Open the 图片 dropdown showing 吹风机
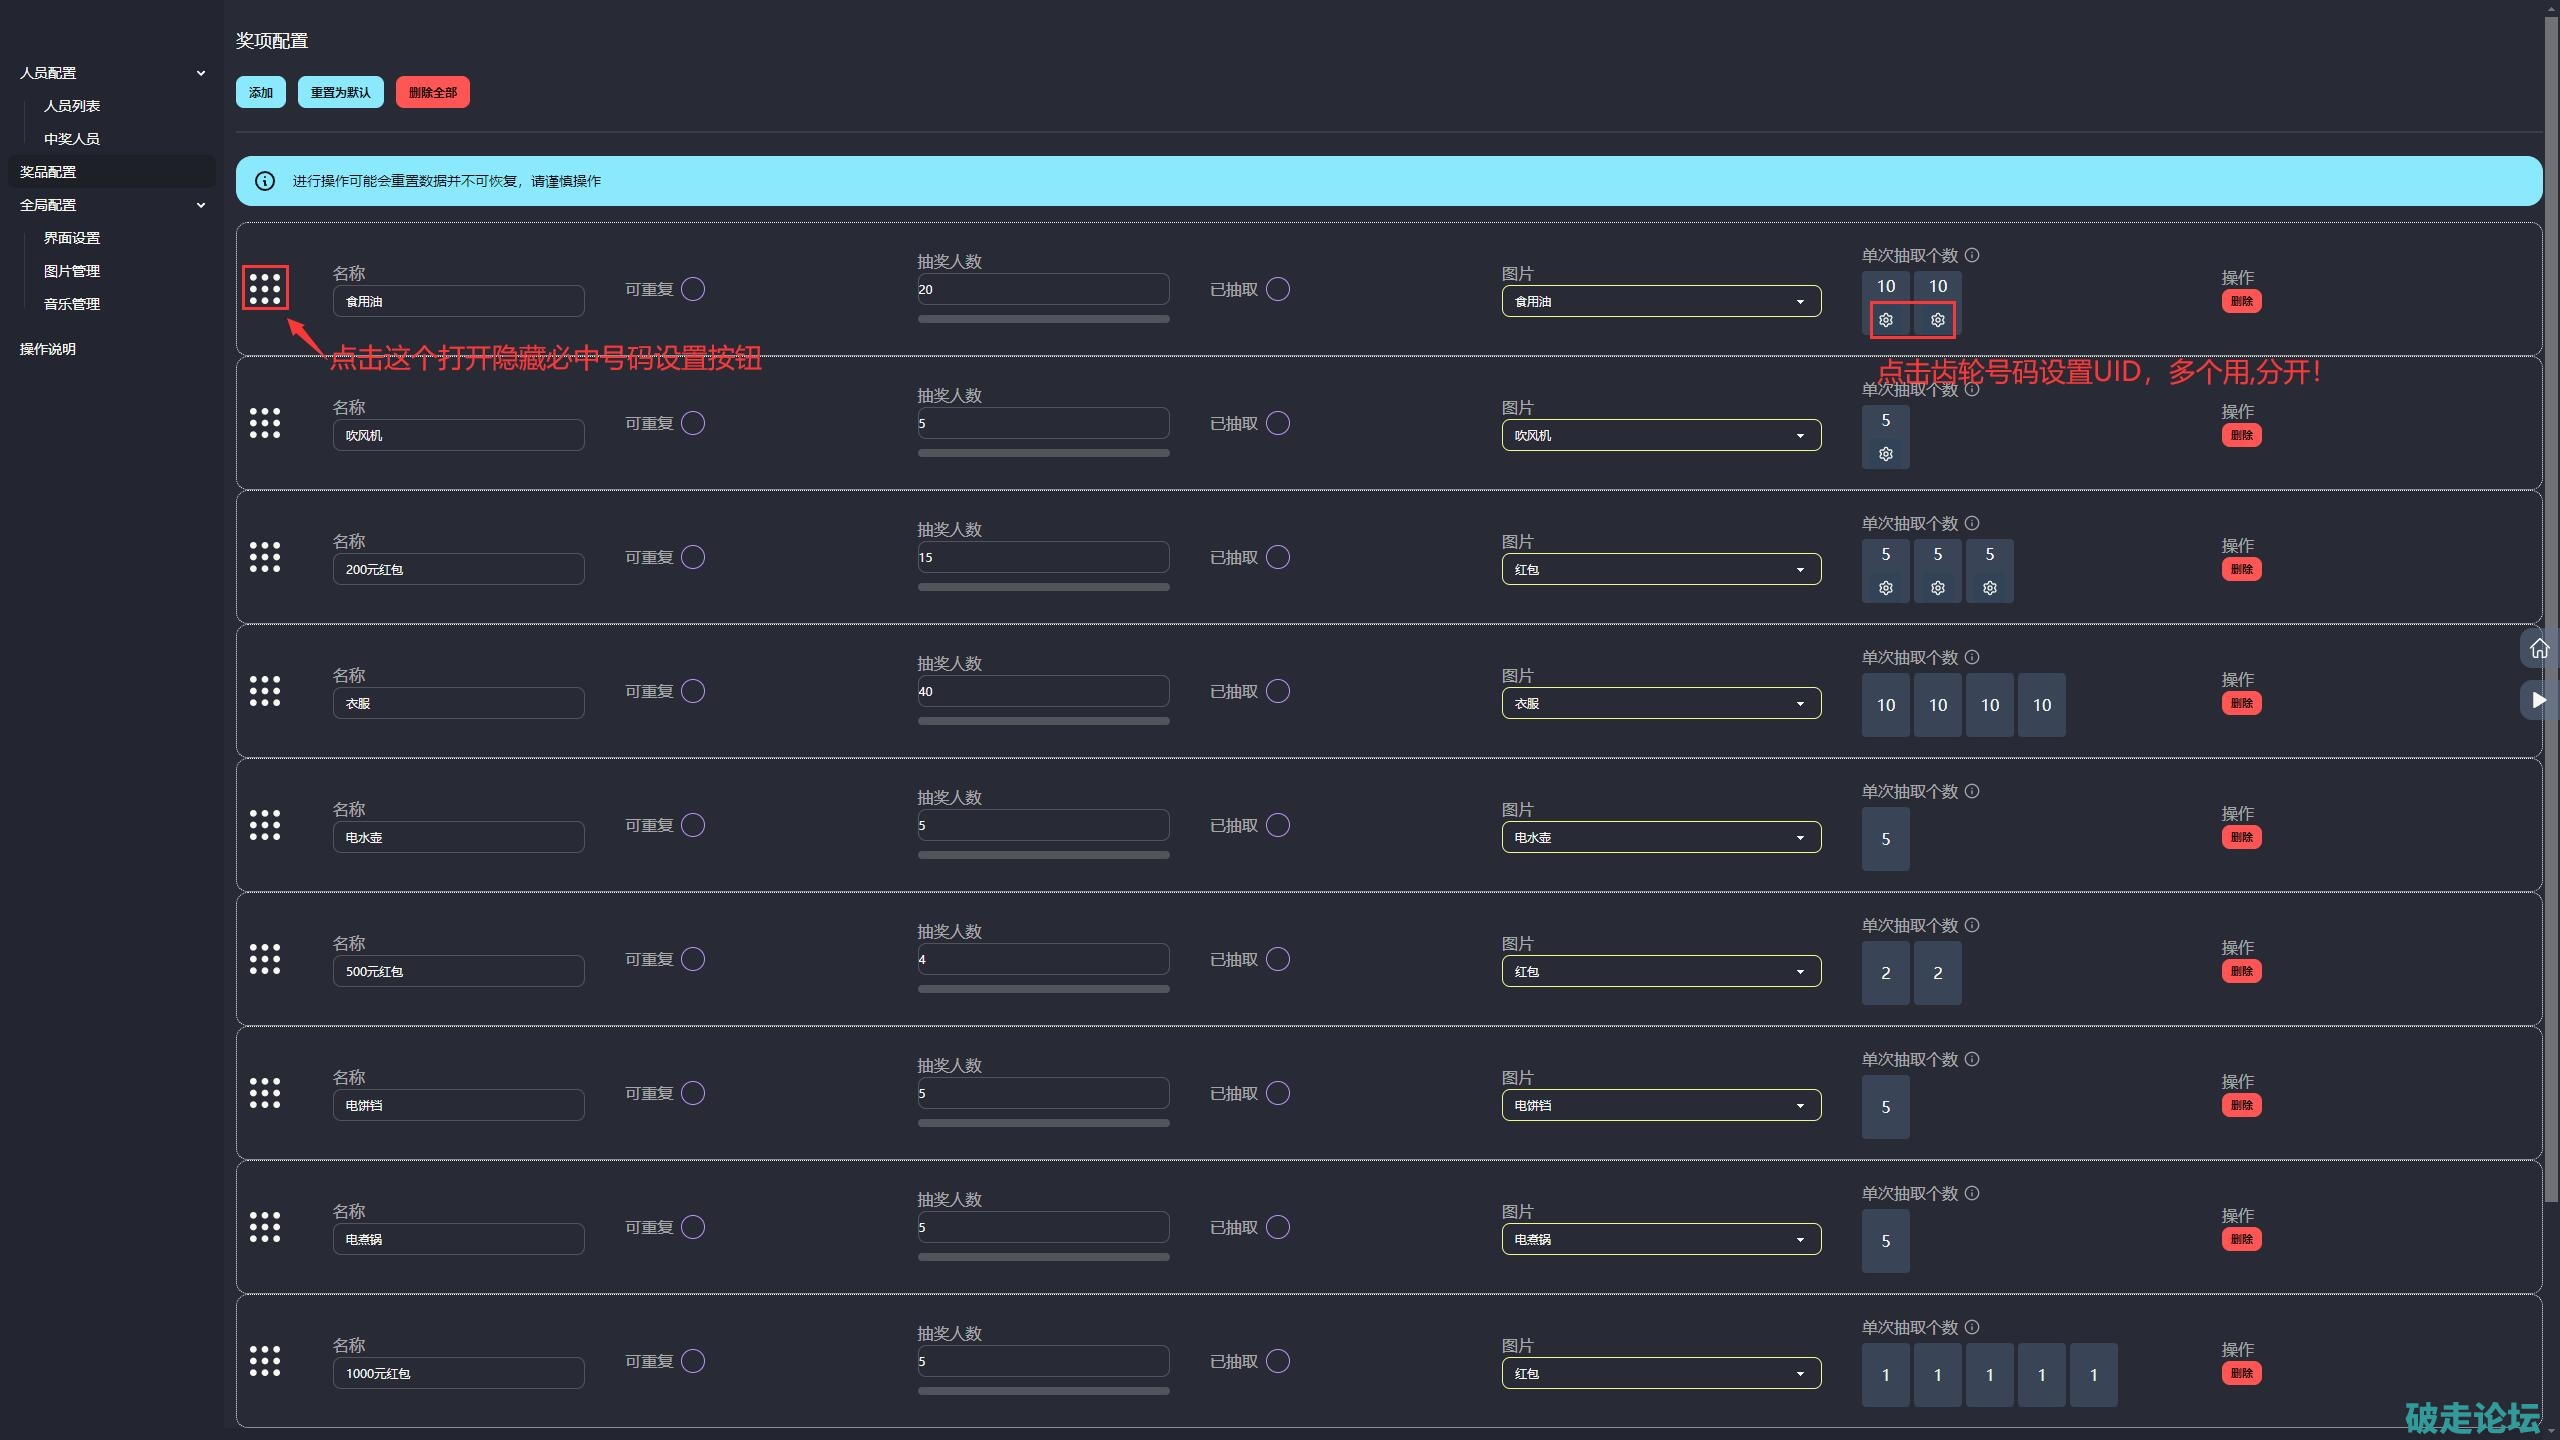 point(1660,435)
